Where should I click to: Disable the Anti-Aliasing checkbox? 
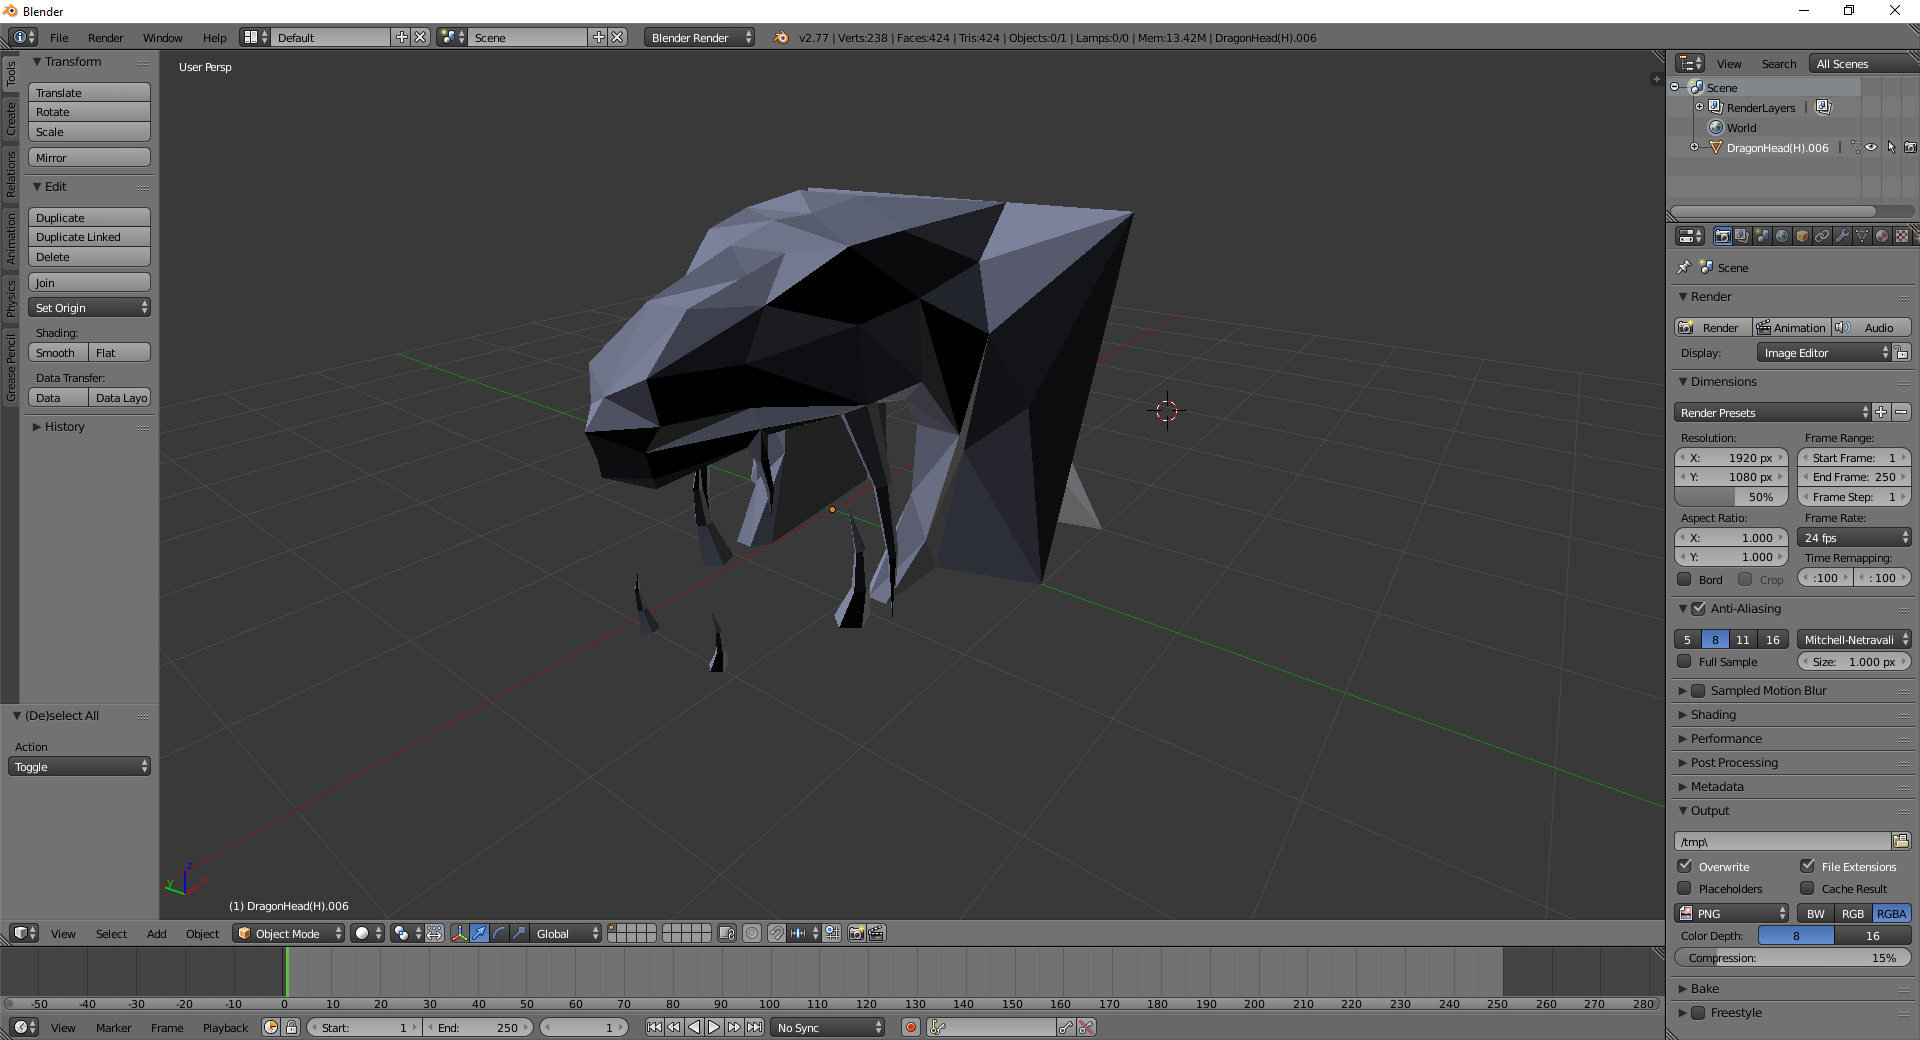click(x=1698, y=608)
